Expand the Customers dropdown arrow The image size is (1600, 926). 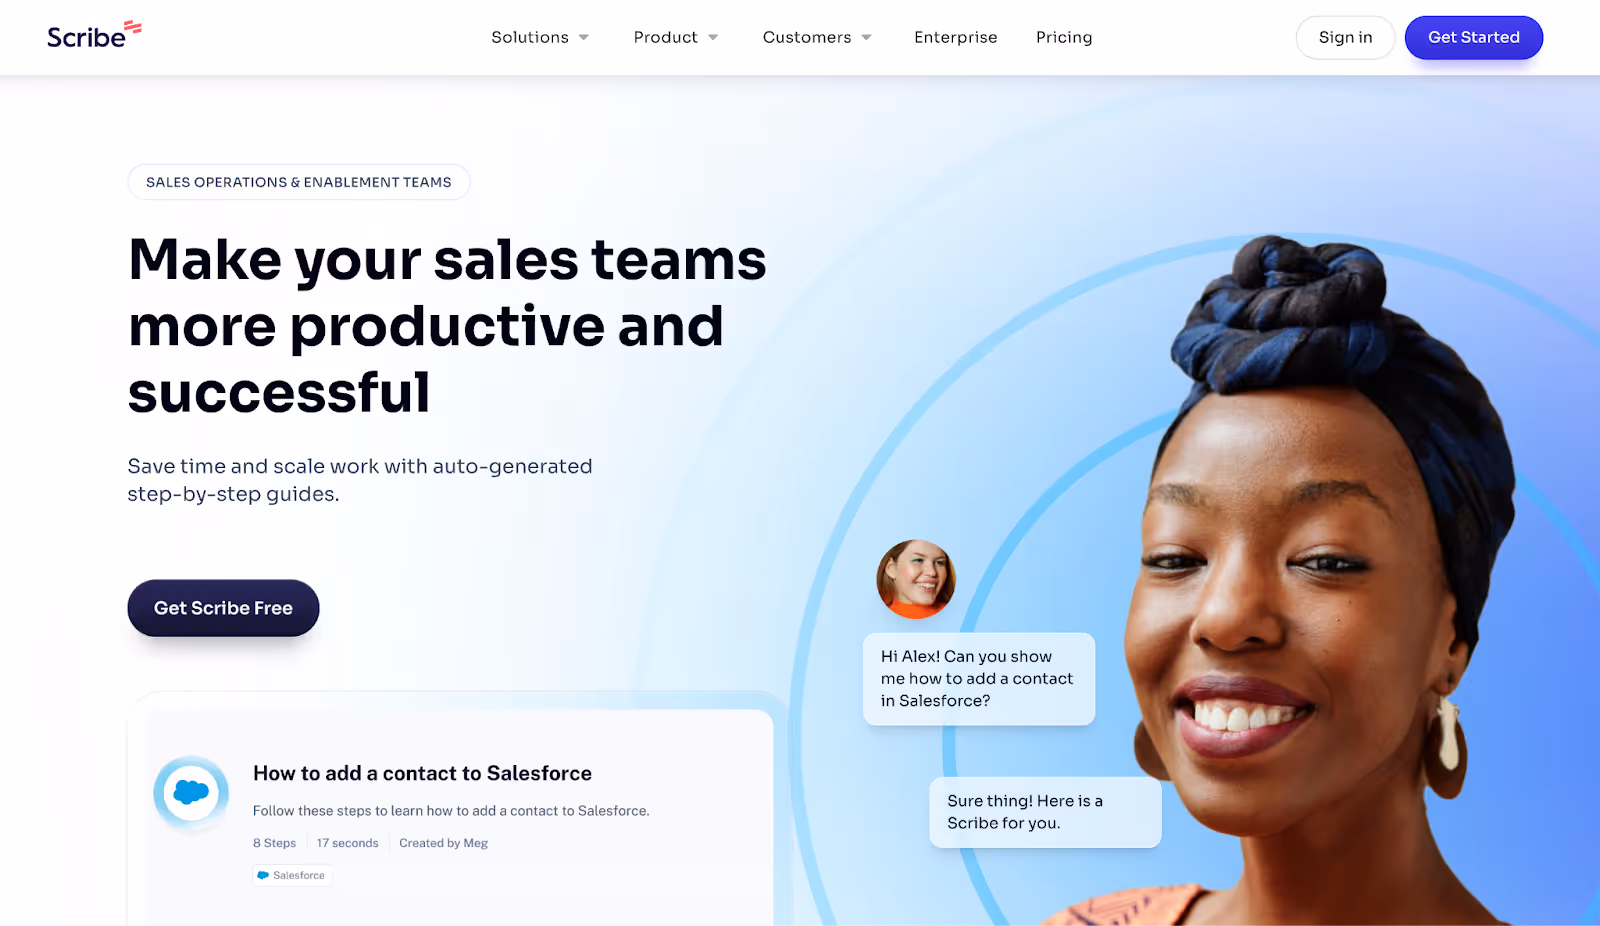[866, 38]
